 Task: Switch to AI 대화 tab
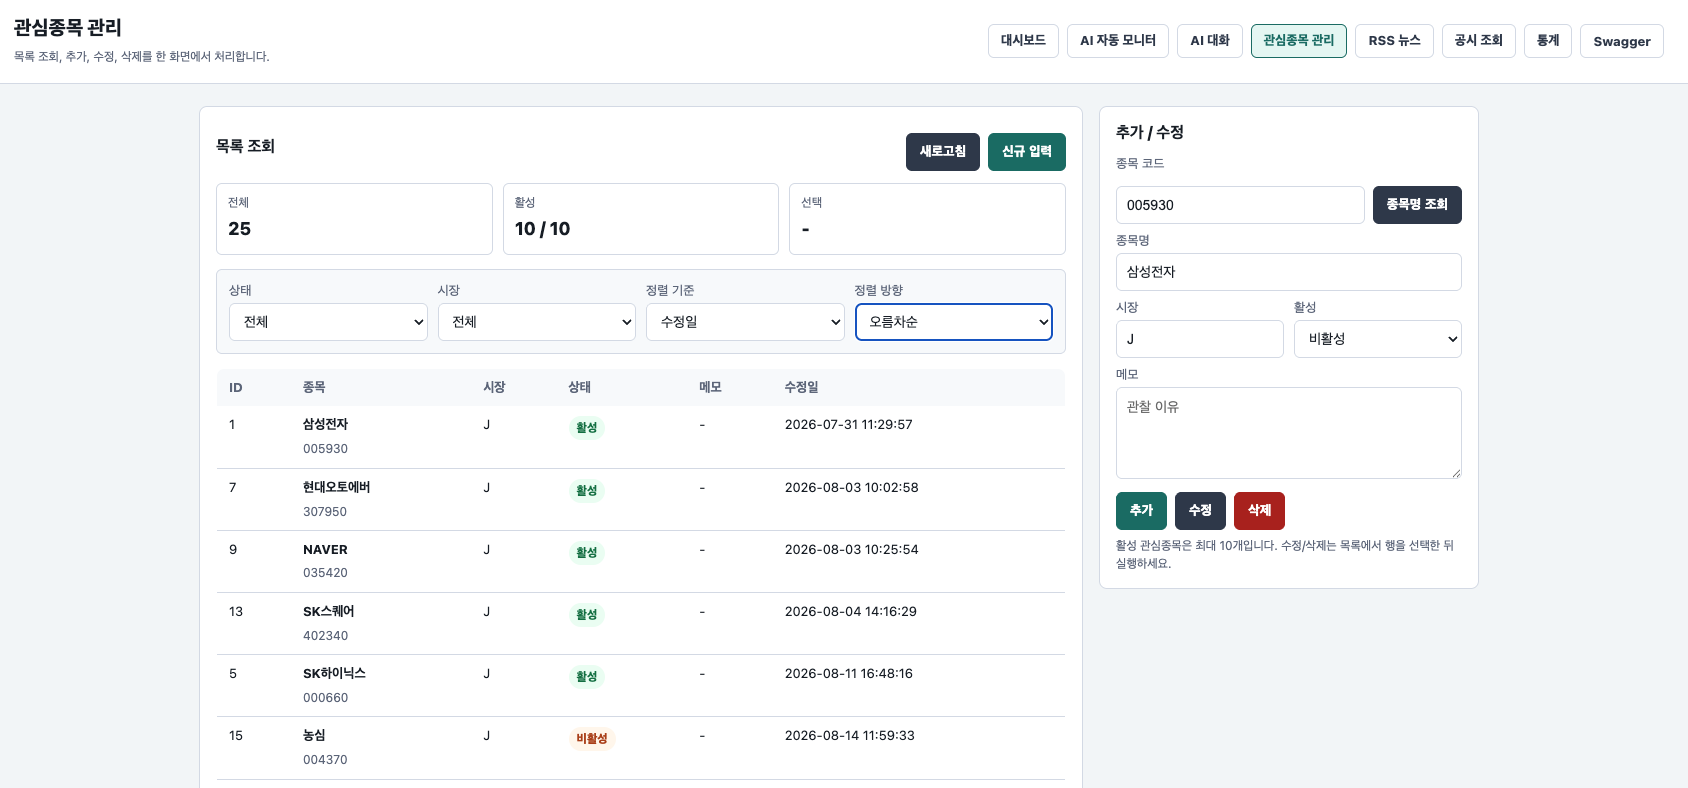coord(1210,41)
